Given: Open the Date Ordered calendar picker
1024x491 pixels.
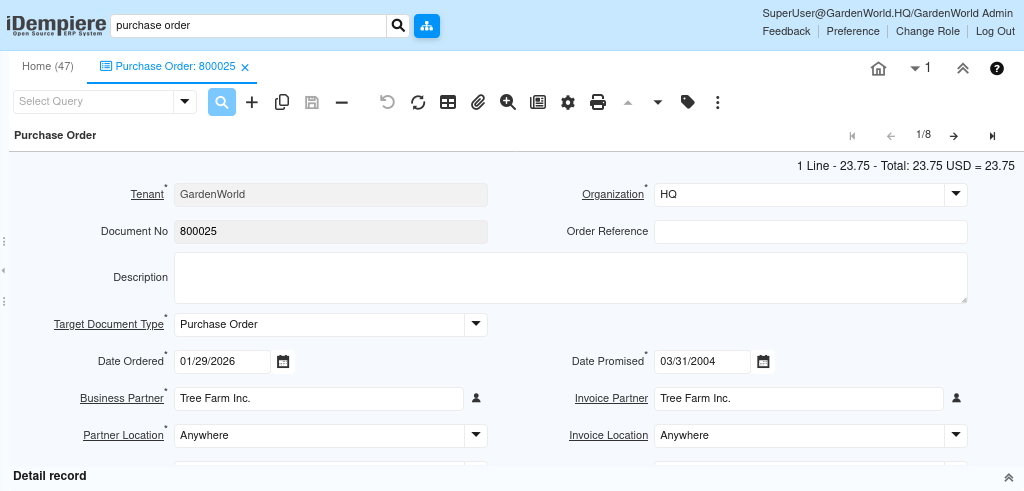Looking at the screenshot, I should coord(283,362).
